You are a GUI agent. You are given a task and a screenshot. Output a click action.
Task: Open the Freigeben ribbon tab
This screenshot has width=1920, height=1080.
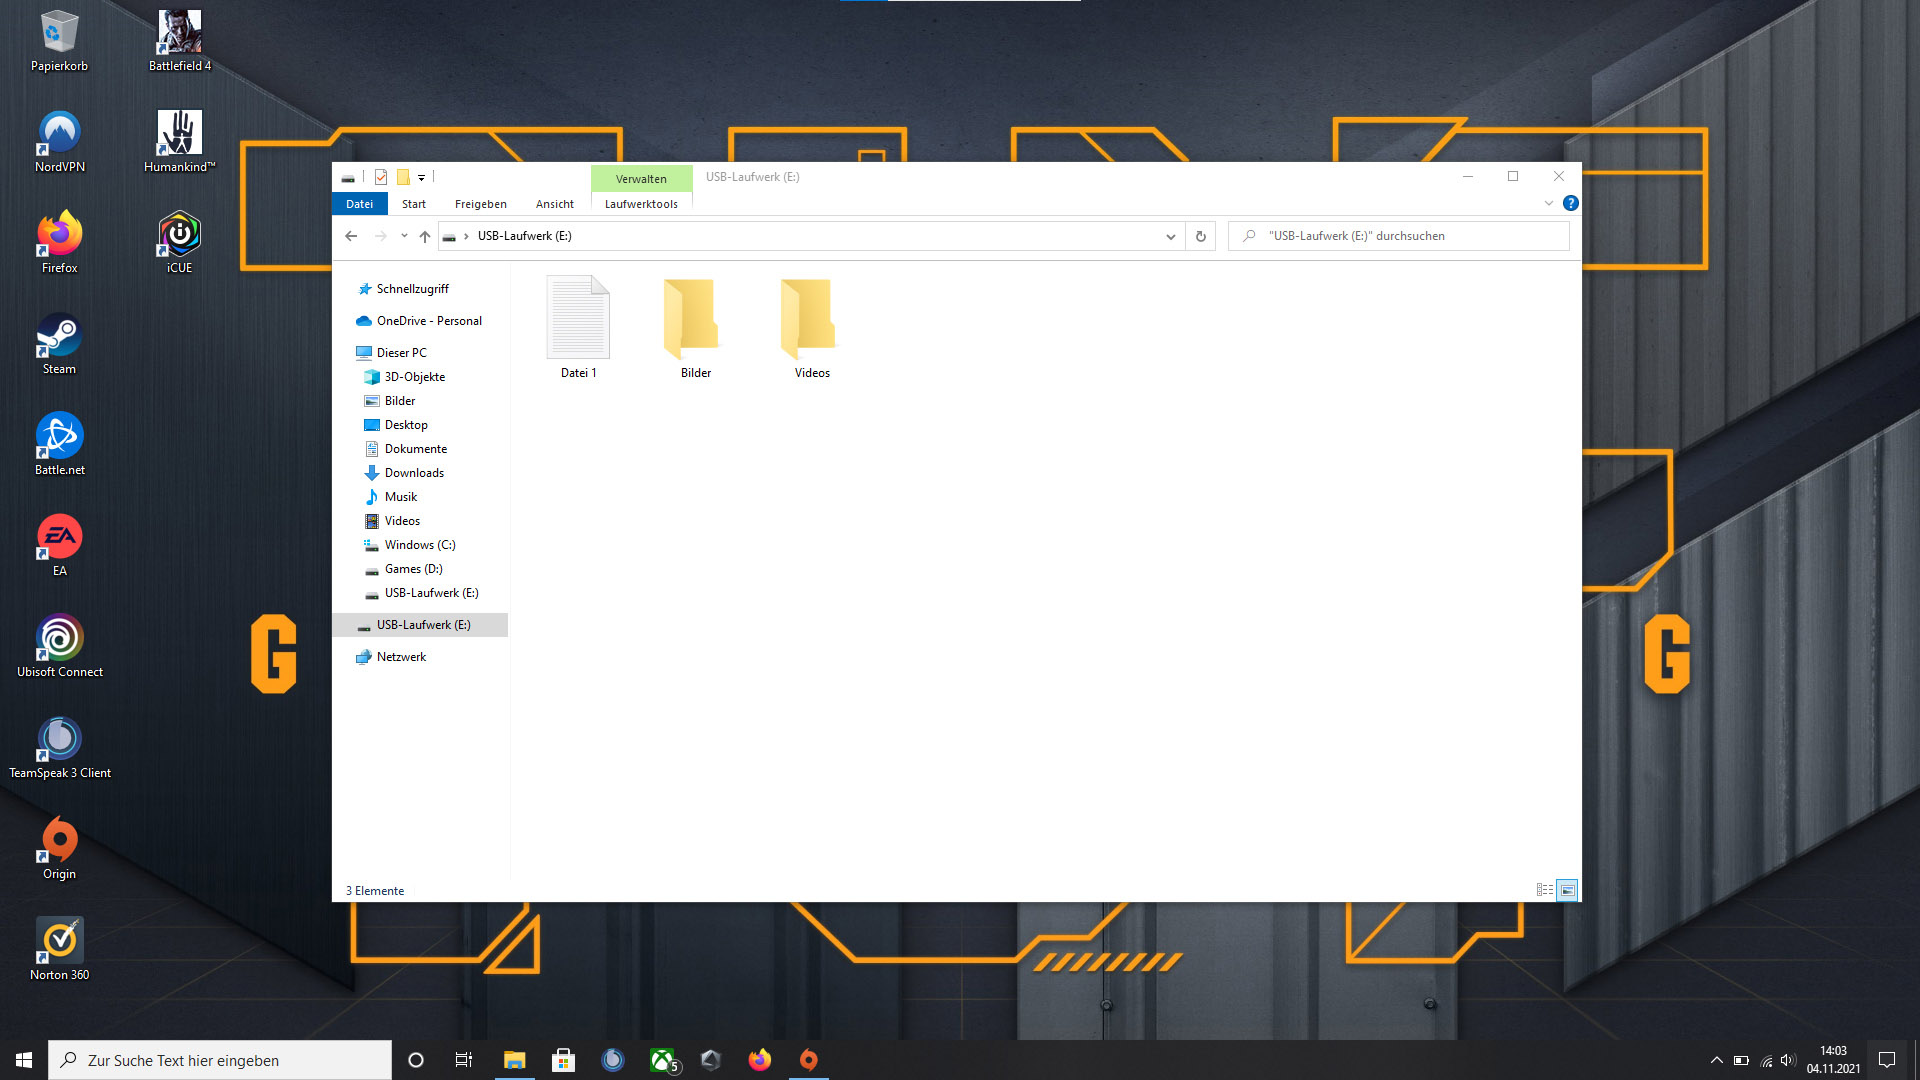click(480, 204)
